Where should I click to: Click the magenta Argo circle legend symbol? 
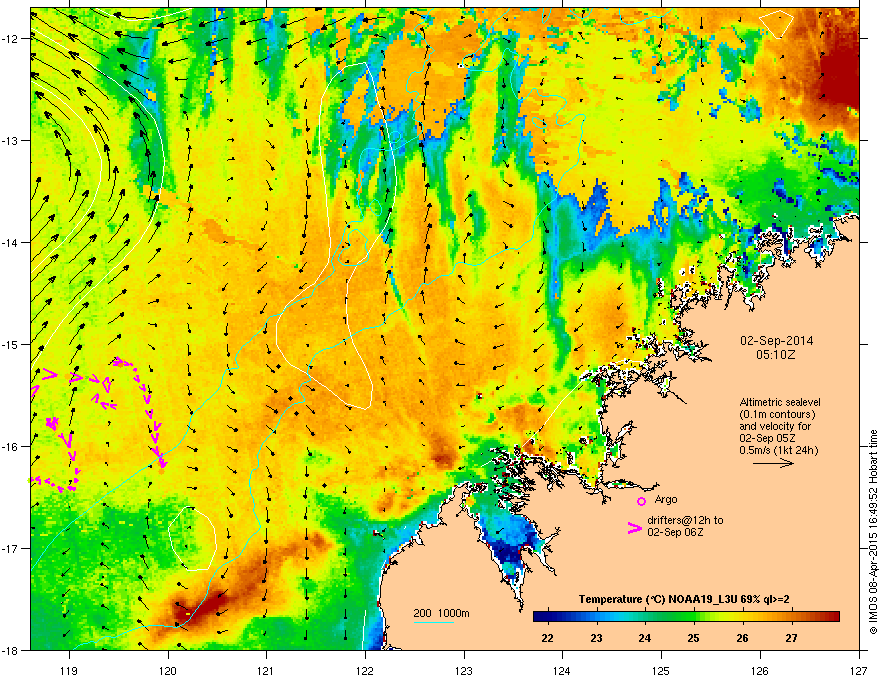[x=641, y=501]
